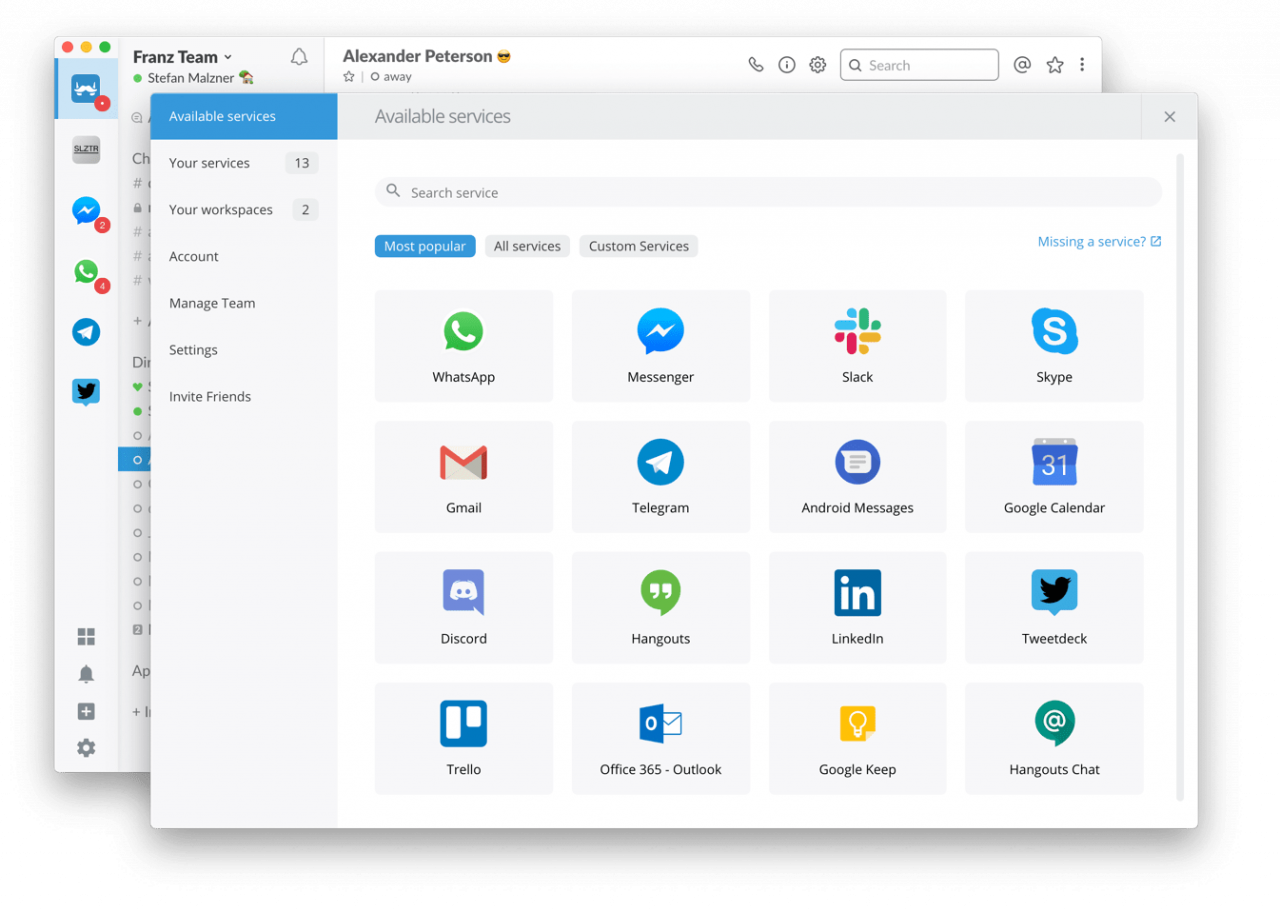This screenshot has height=912, width=1280.
Task: Open Account in settings menu
Action: (x=244, y=257)
